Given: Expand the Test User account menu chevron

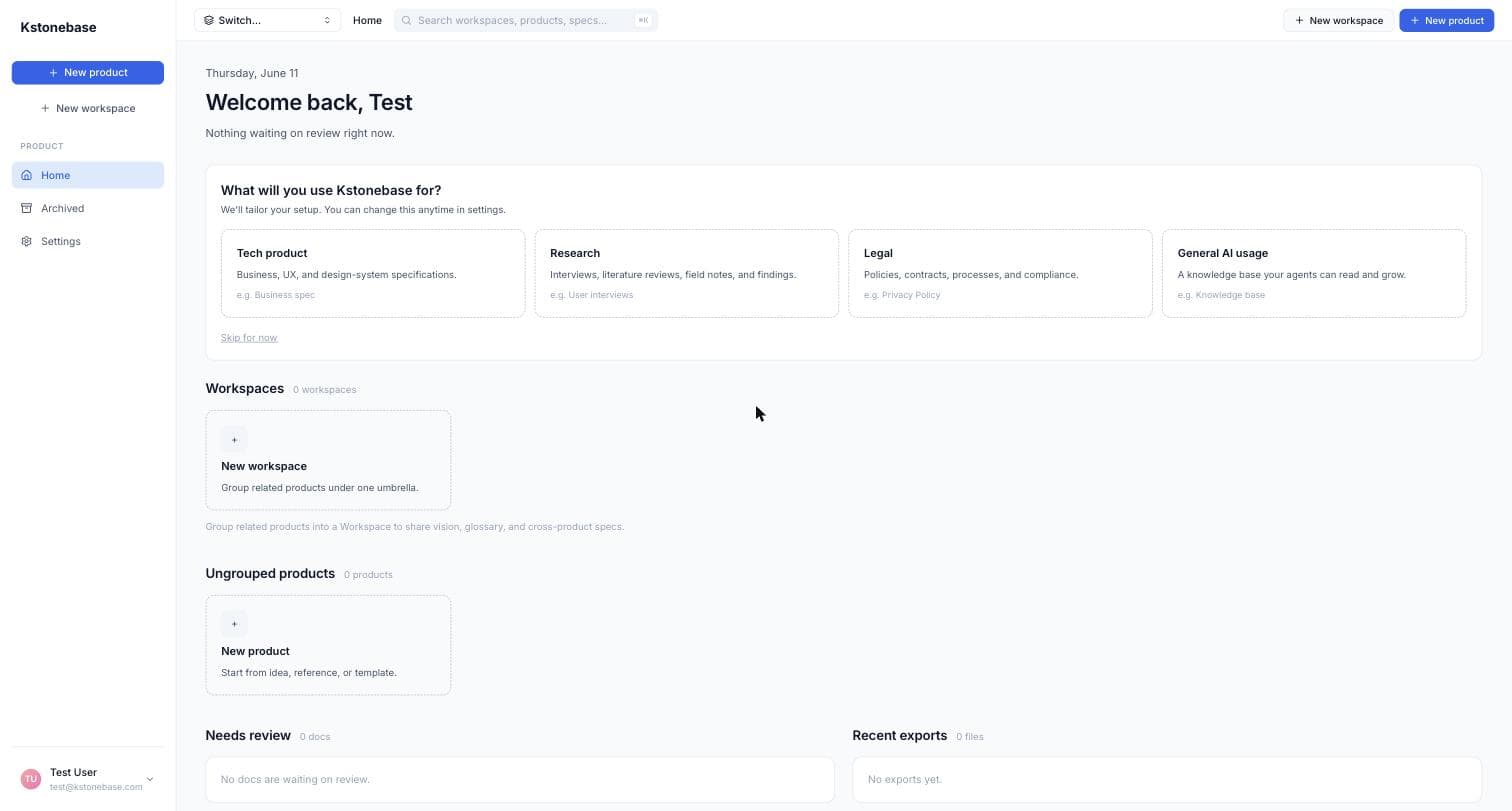Looking at the screenshot, I should [150, 779].
